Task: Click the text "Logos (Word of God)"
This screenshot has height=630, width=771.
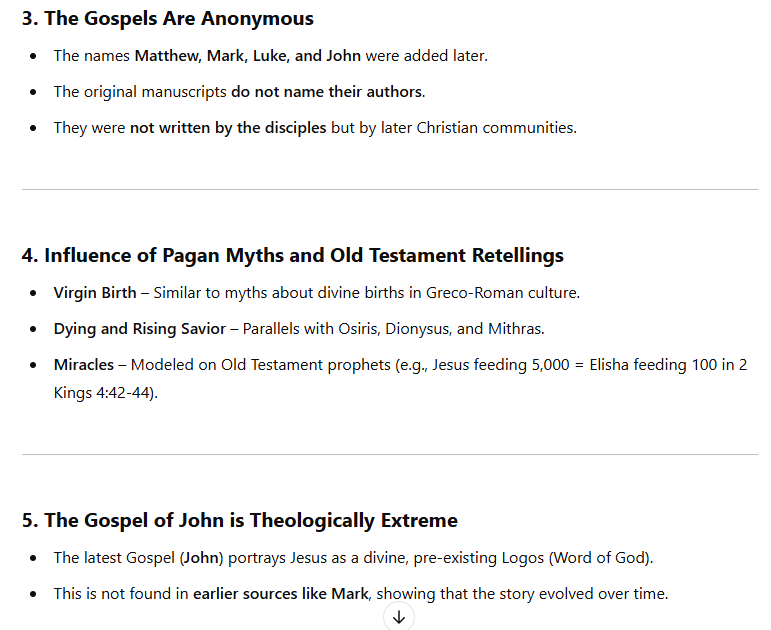Action: 576,558
